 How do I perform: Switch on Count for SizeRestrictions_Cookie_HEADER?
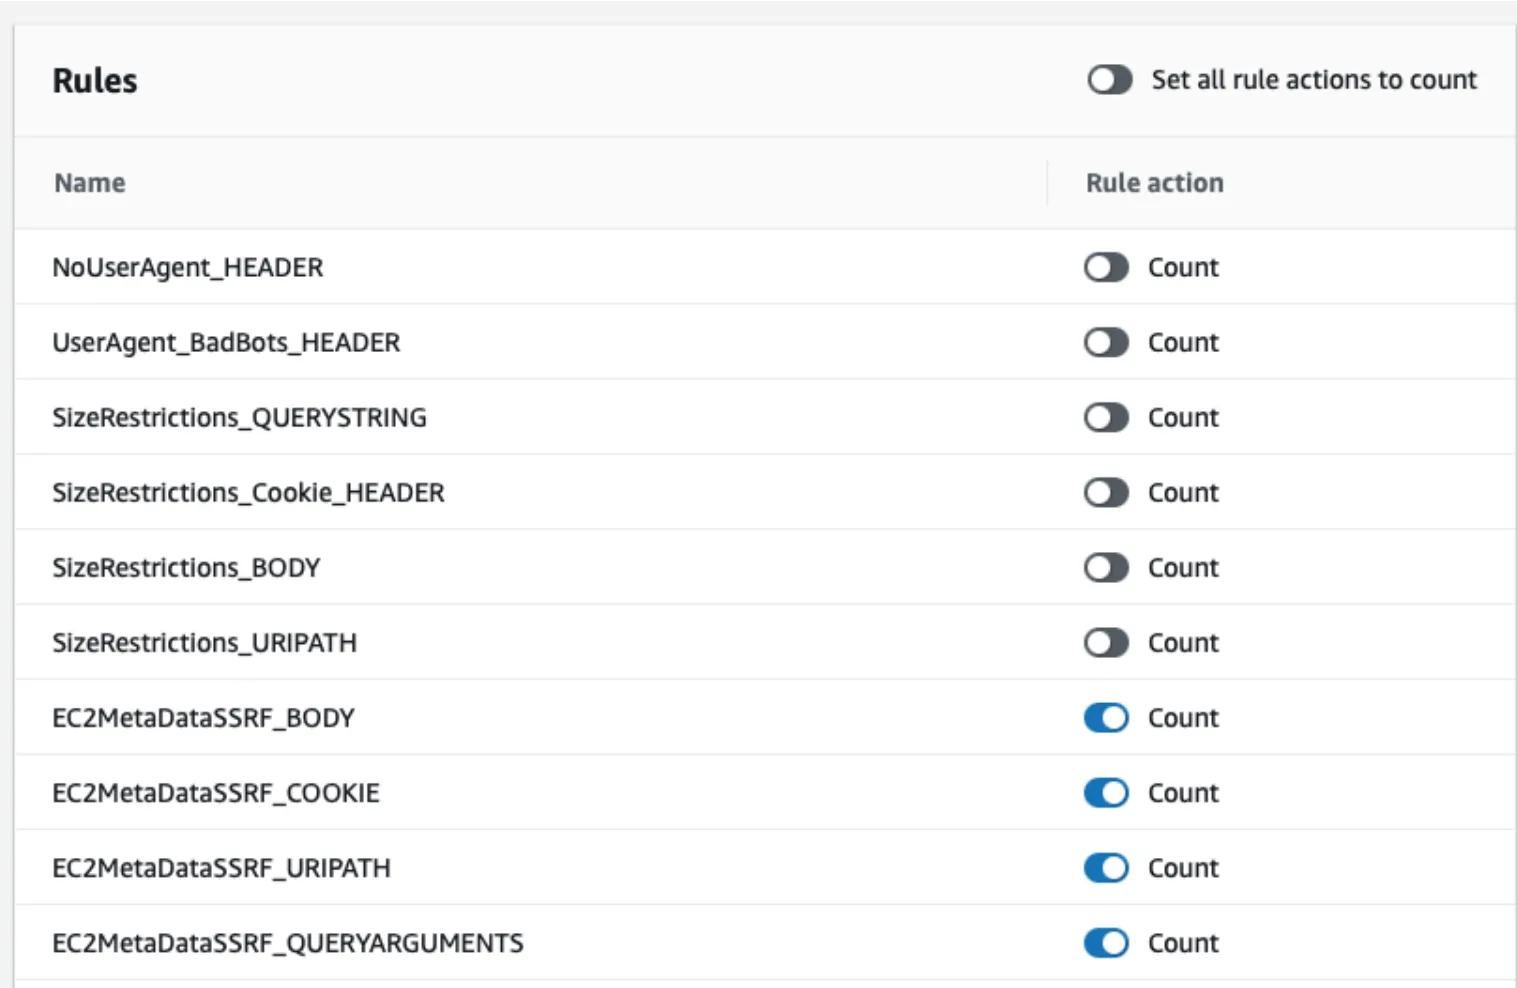1105,492
